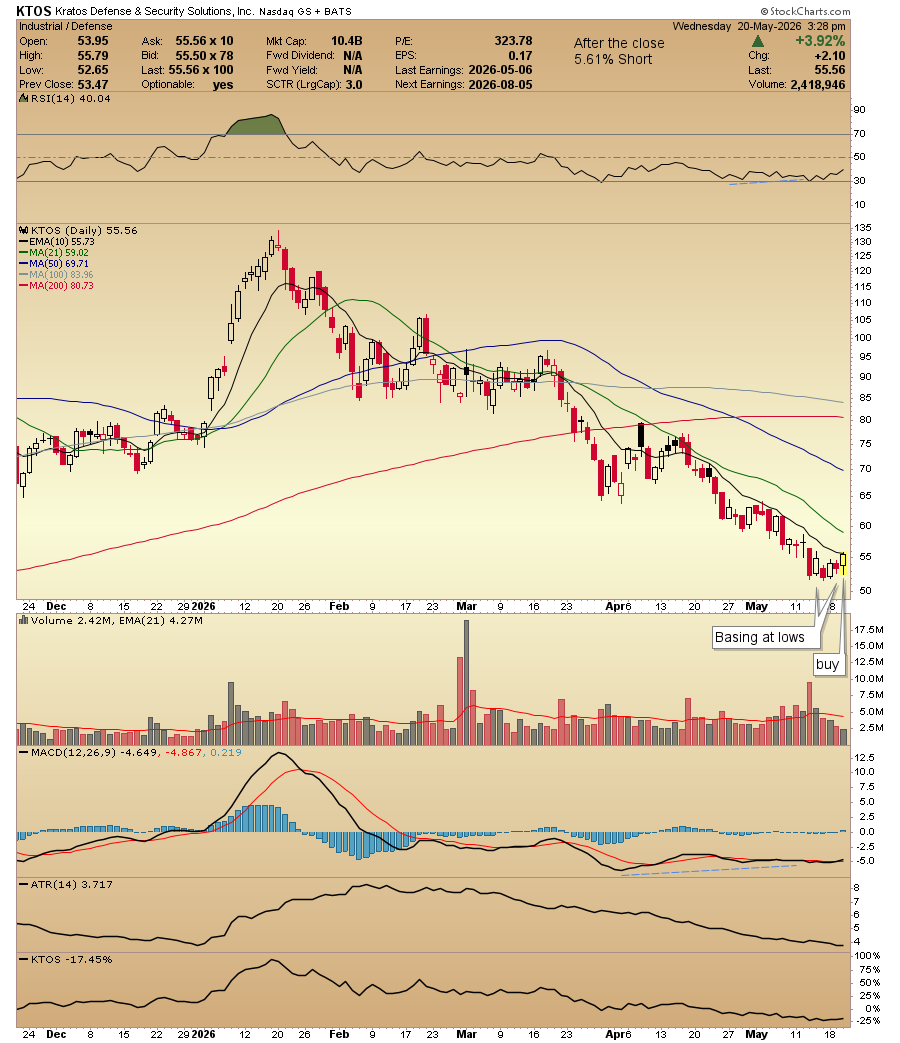
Task: Click the small marker icon before RSI(14)
Action: [24, 98]
